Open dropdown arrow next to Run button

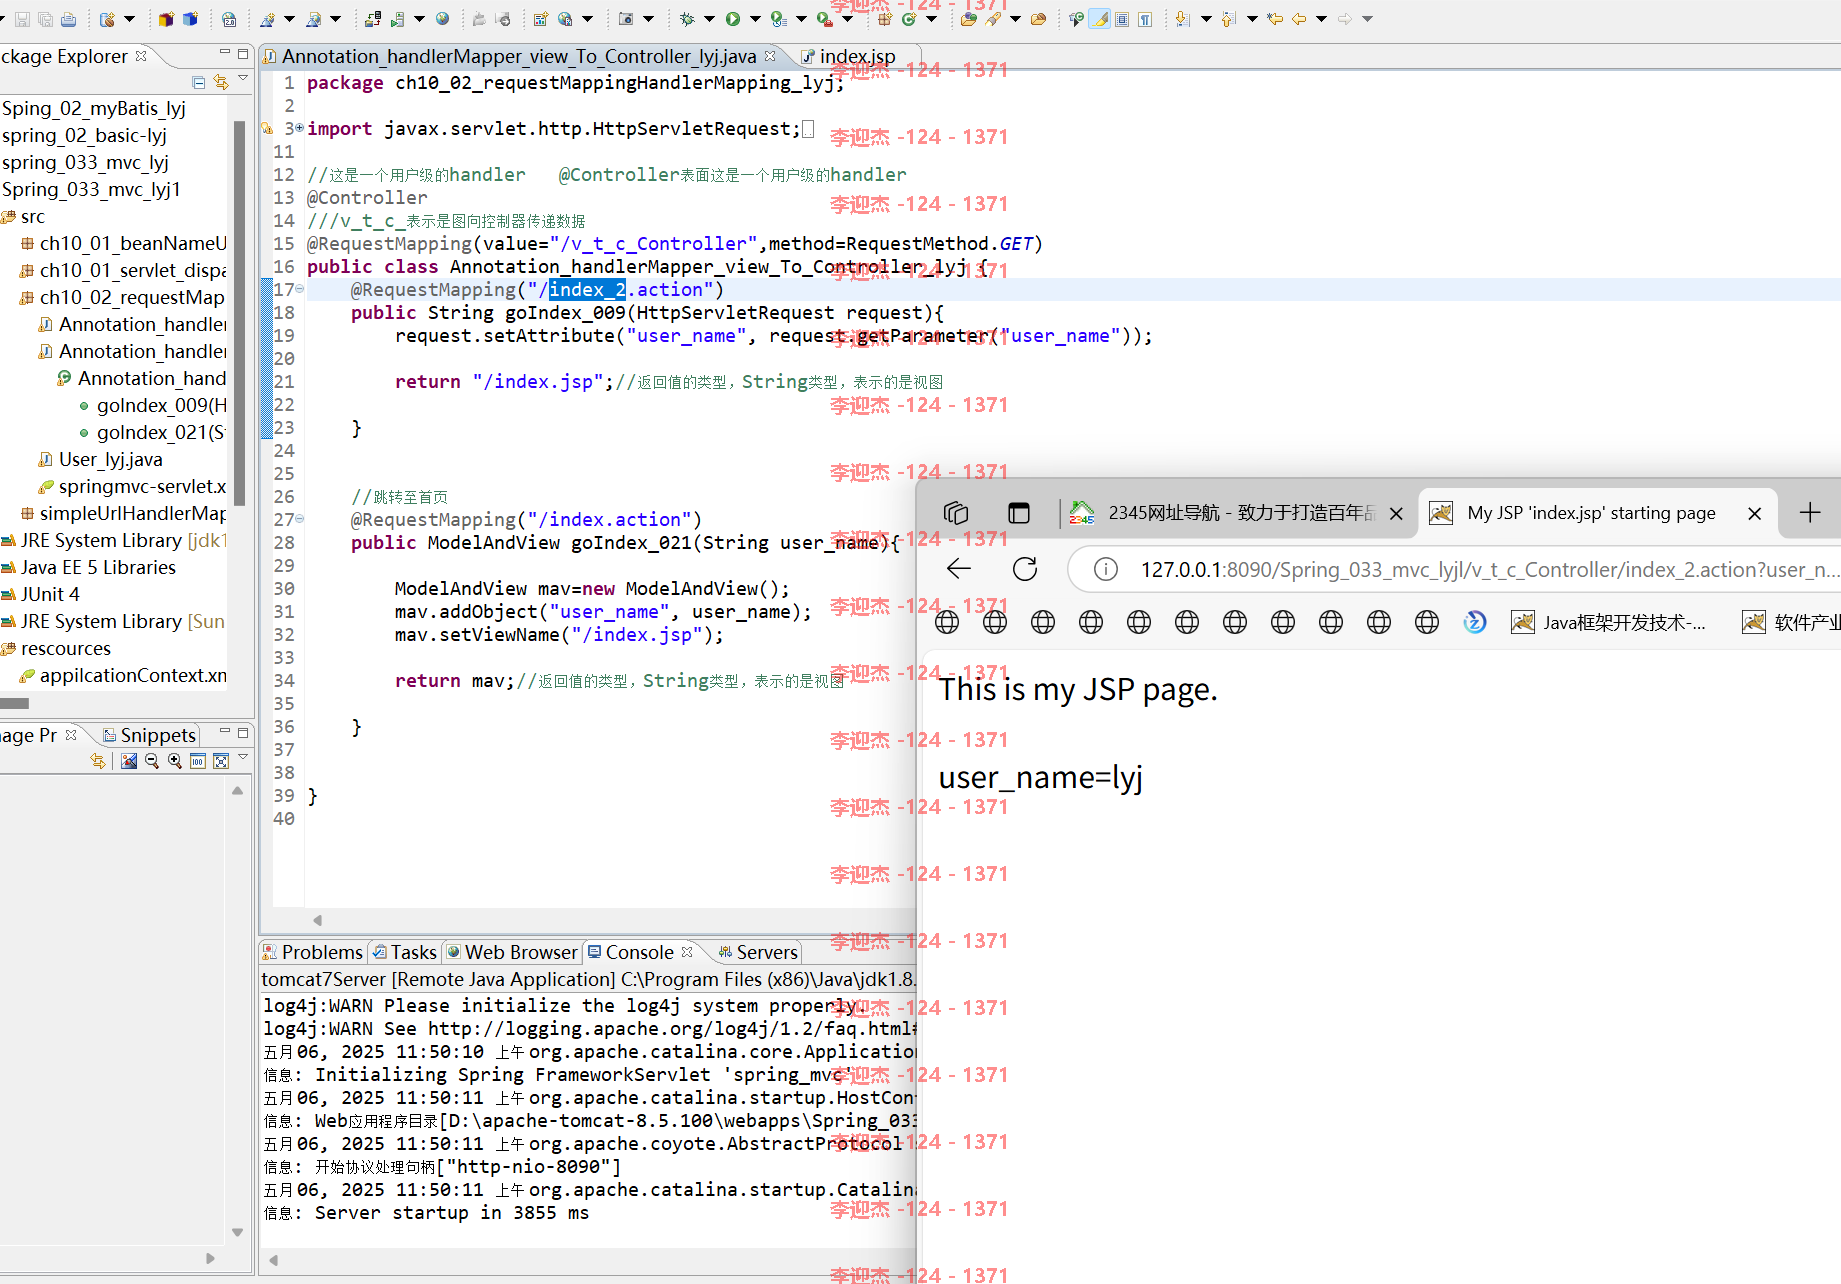tap(755, 19)
